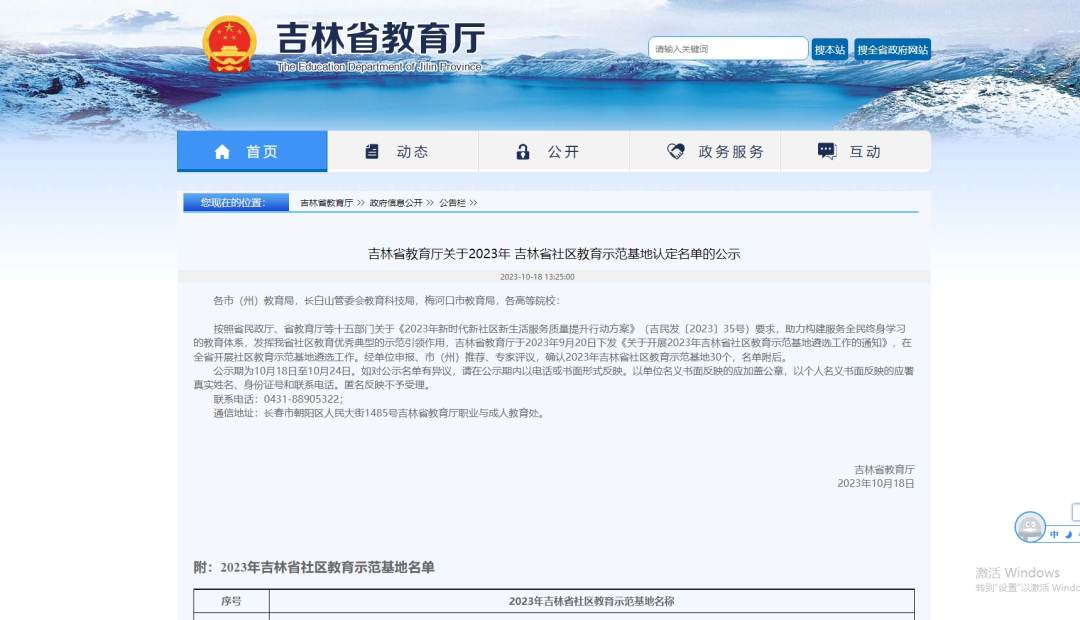Click the national emblem logo in the header
The height and width of the screenshot is (620, 1080).
coord(233,42)
